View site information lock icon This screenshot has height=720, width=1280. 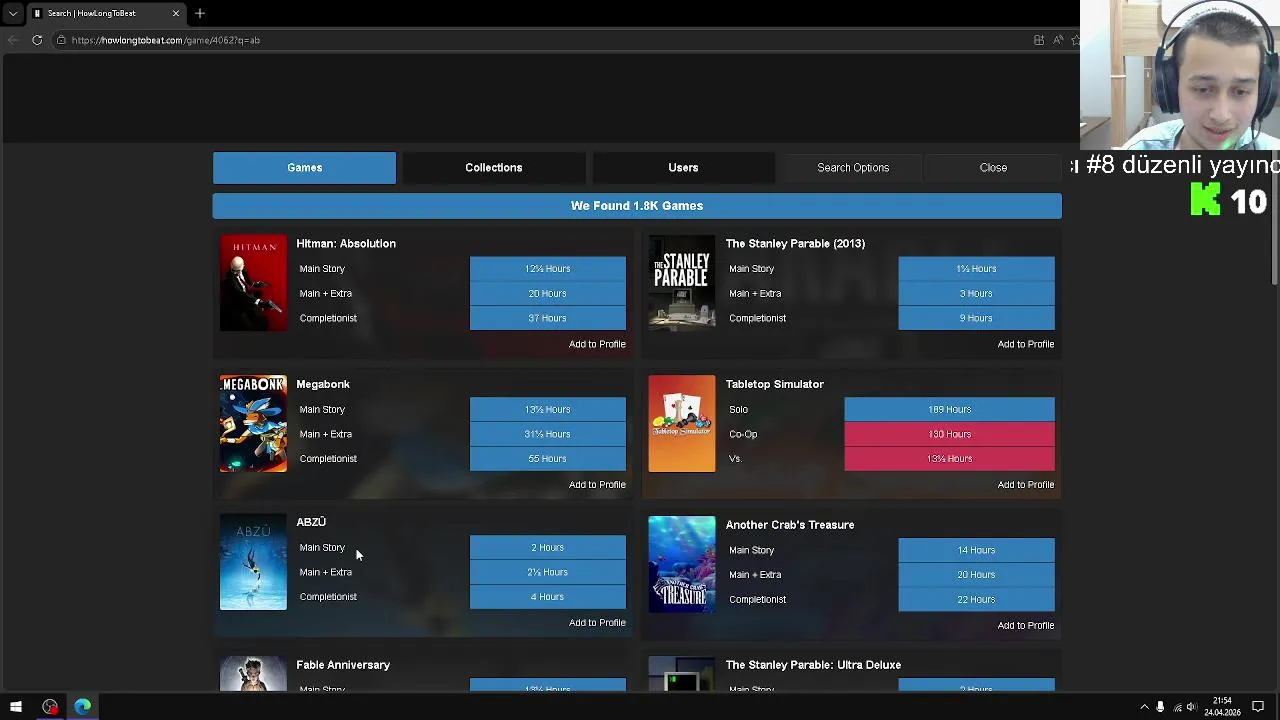[x=61, y=40]
